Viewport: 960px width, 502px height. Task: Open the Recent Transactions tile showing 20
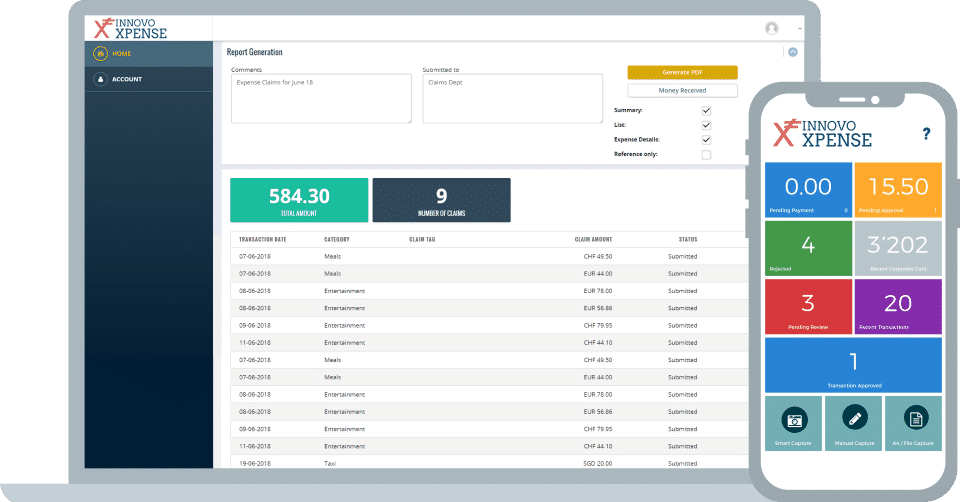click(x=898, y=307)
